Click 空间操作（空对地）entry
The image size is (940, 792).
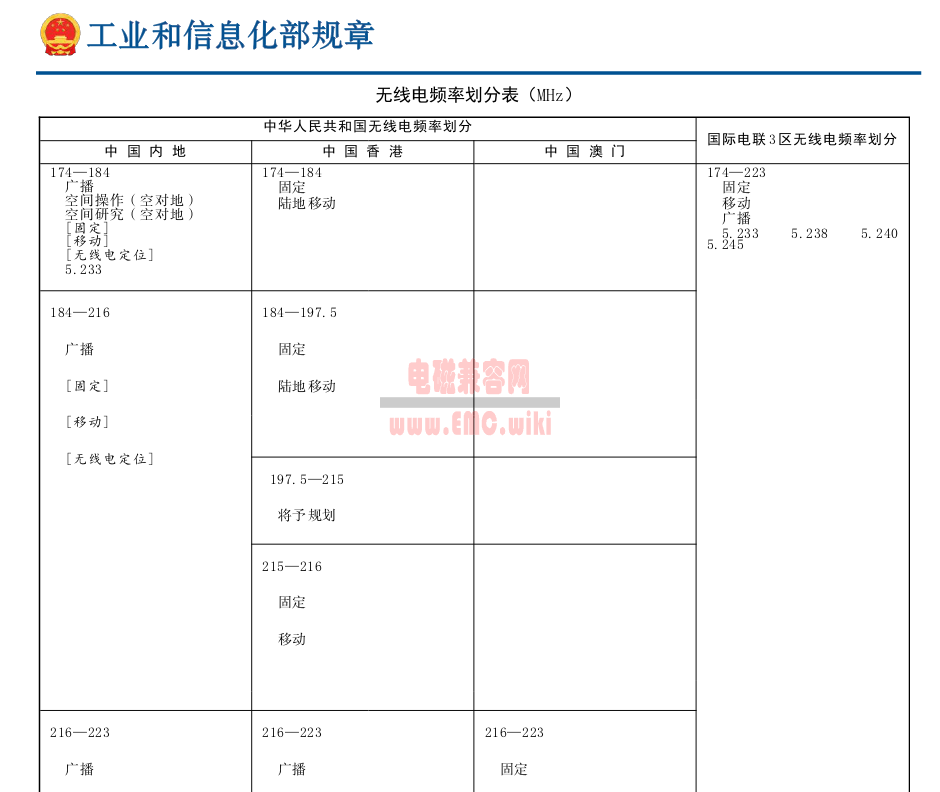click(129, 200)
